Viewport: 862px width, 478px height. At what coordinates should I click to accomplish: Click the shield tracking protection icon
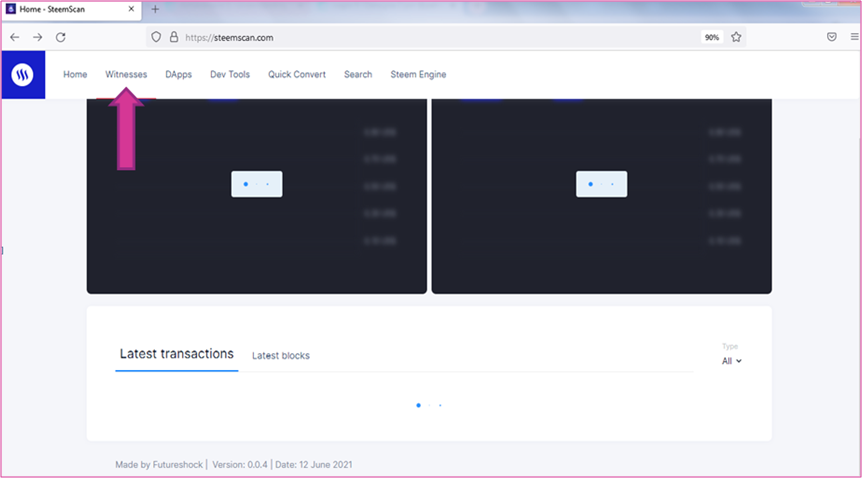pos(156,37)
